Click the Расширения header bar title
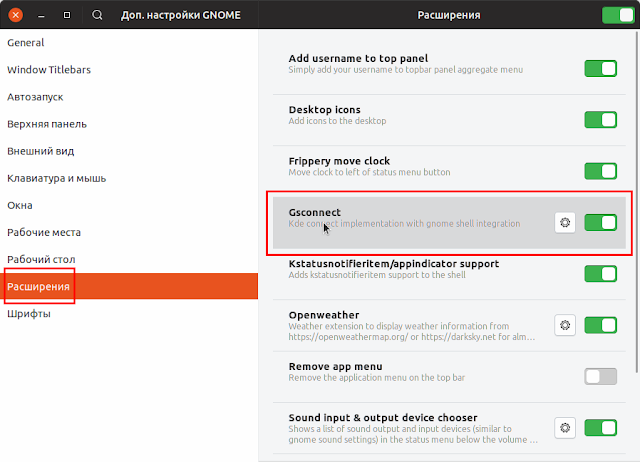Image resolution: width=640 pixels, height=462 pixels. coord(449,15)
